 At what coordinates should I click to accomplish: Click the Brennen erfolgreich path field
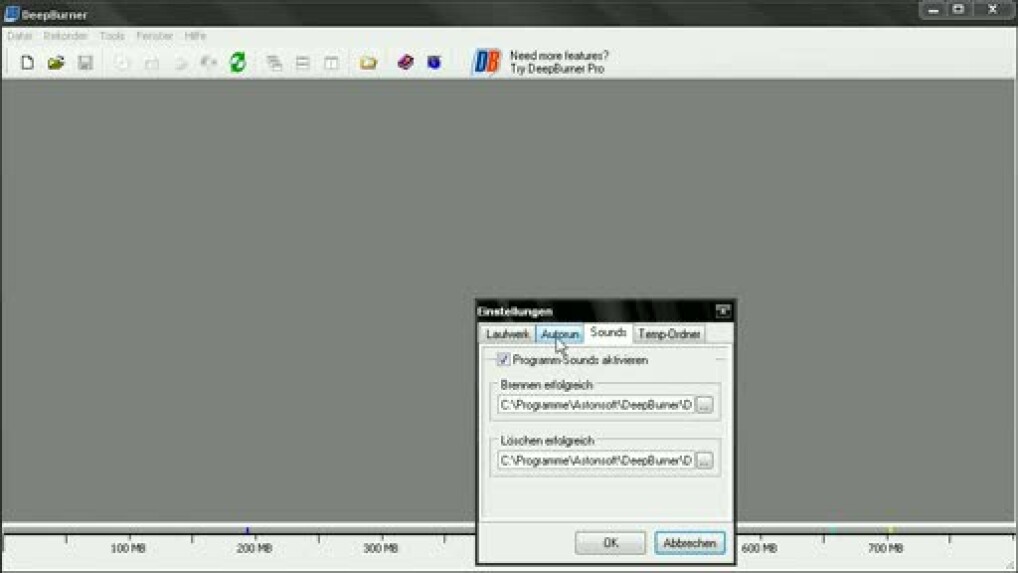[x=595, y=405]
